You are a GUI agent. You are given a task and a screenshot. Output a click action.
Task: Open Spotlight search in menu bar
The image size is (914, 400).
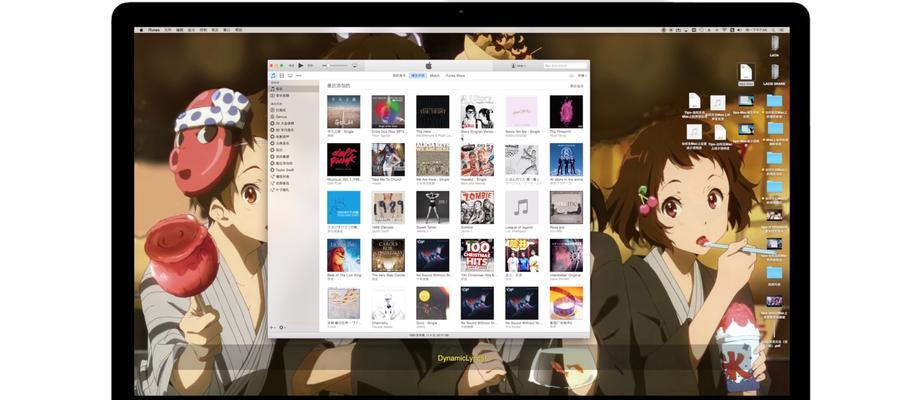pos(775,30)
